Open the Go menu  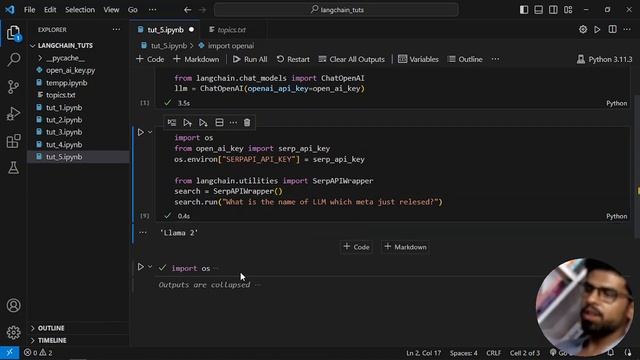(x=133, y=10)
